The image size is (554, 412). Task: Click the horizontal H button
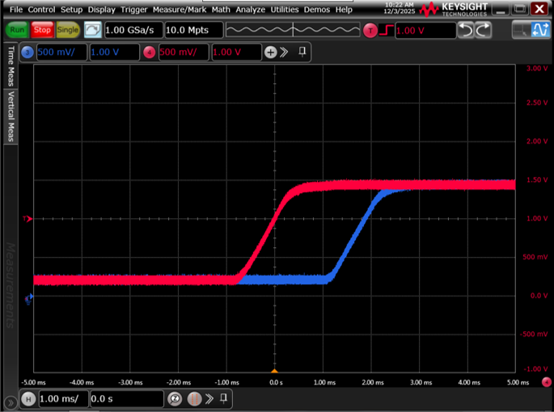coord(28,399)
